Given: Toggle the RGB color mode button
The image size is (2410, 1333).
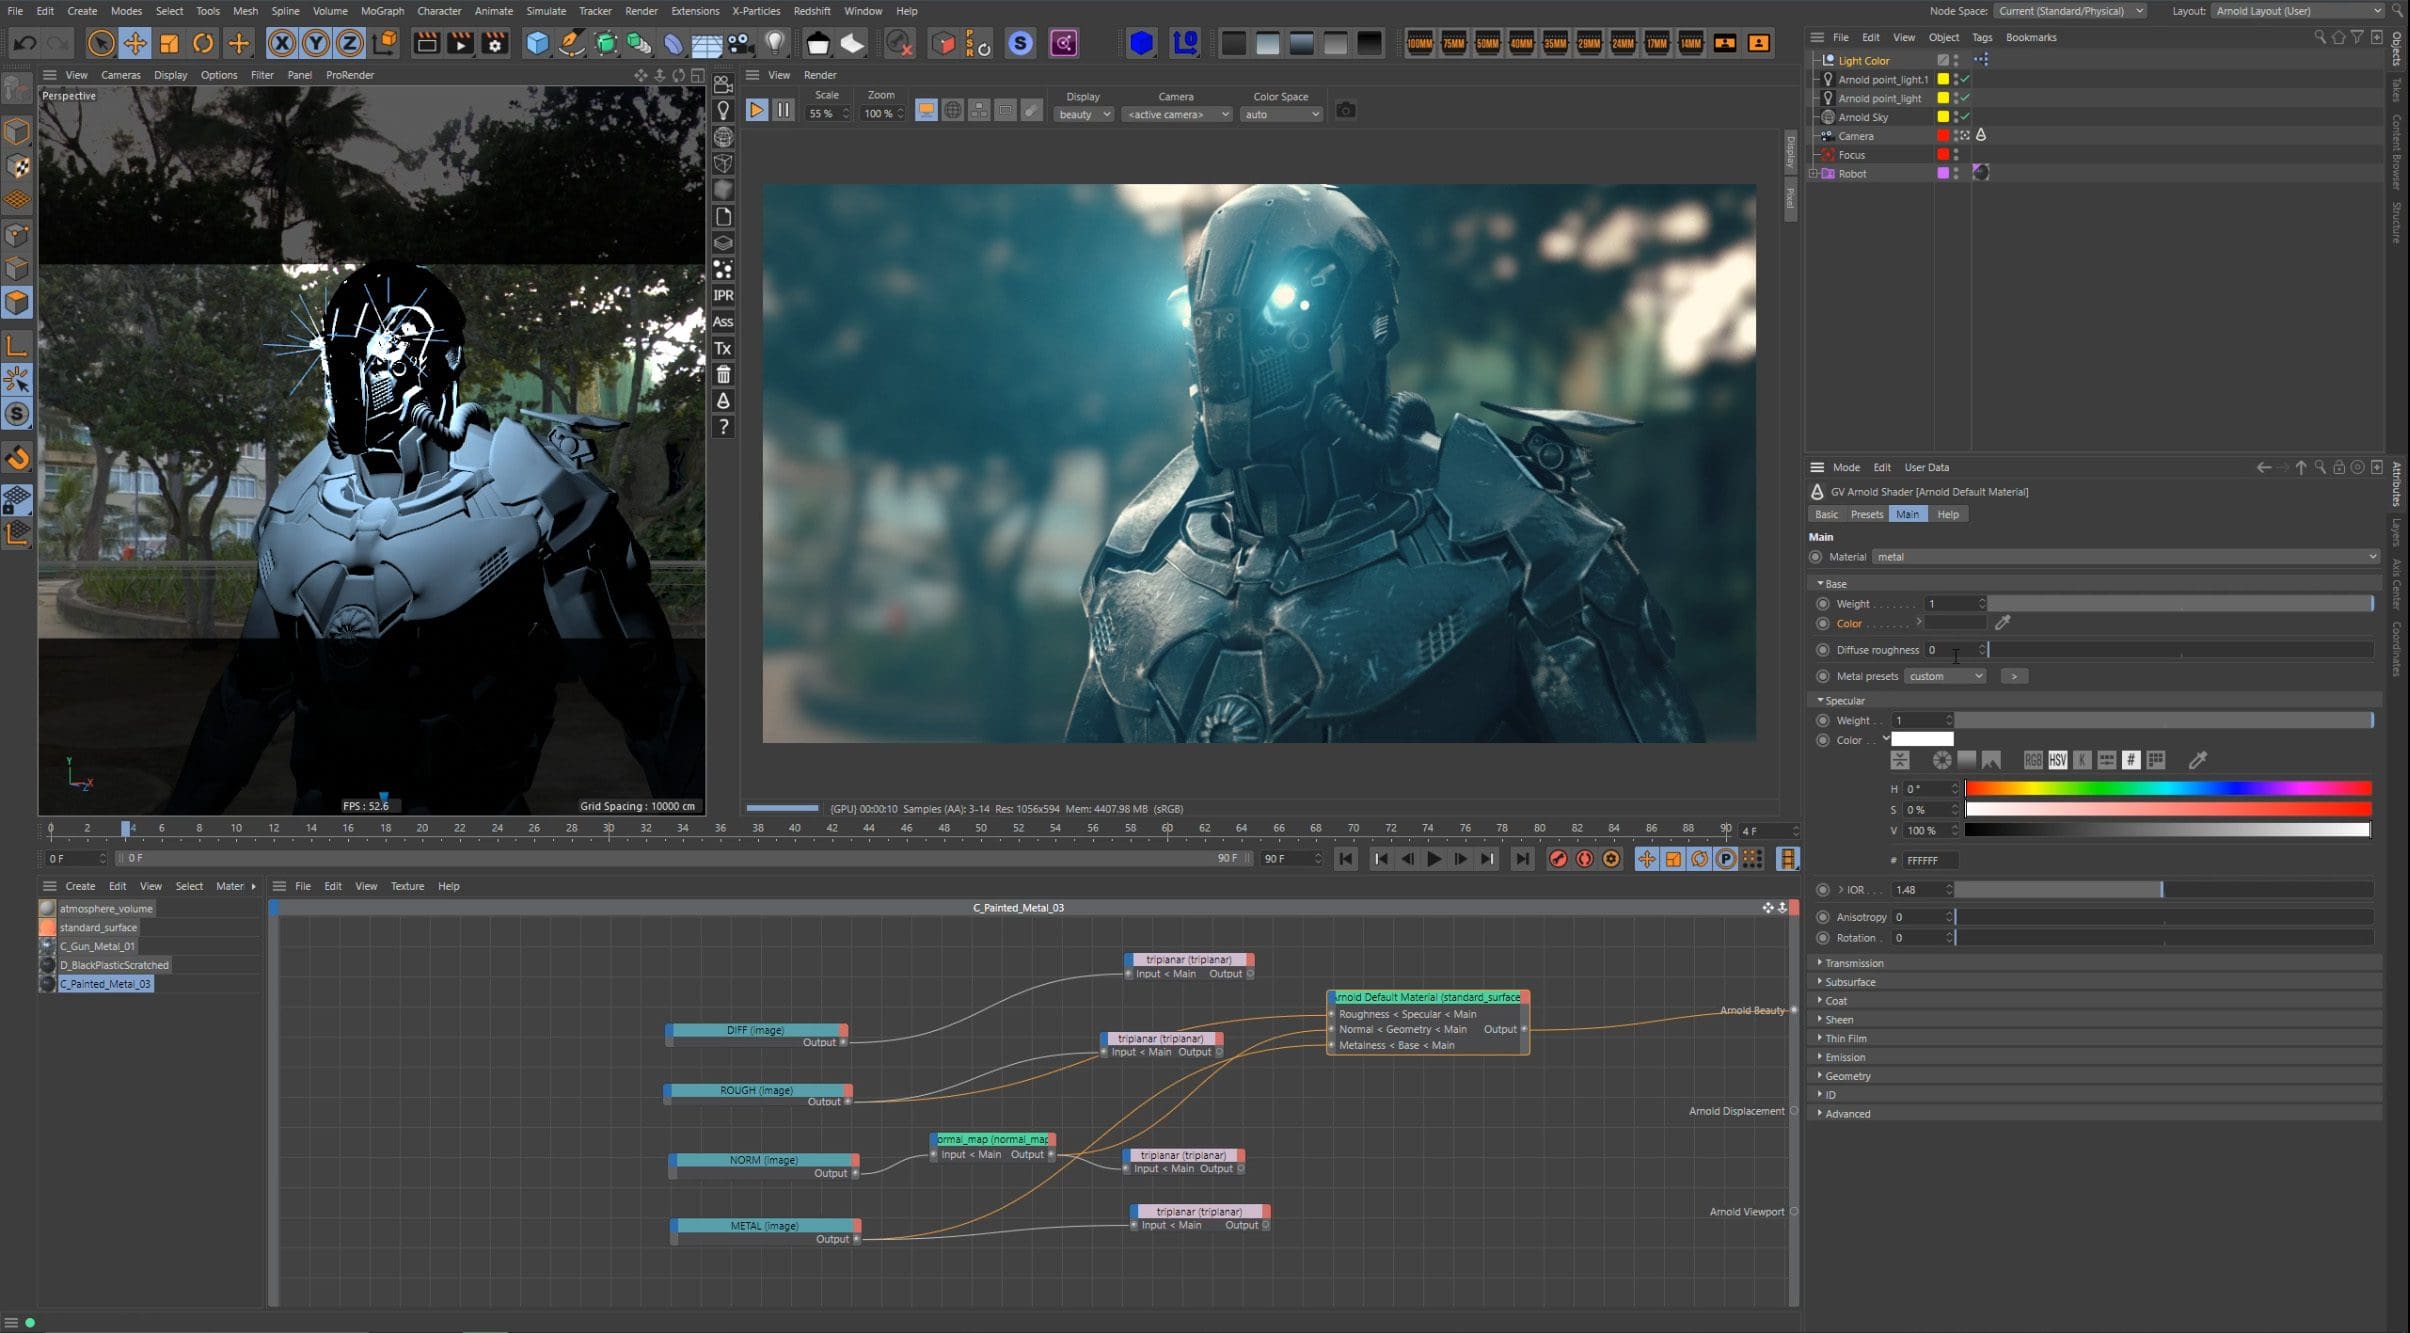Looking at the screenshot, I should click(x=2032, y=760).
